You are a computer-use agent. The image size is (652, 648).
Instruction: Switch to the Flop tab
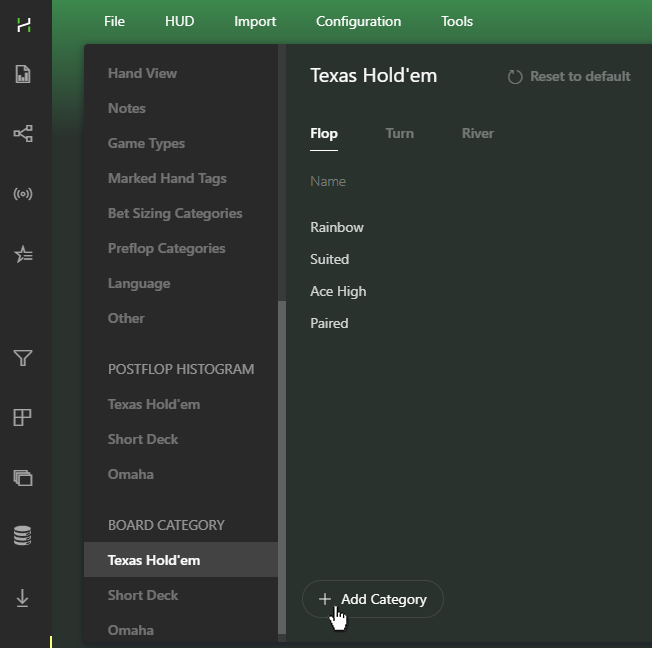coord(324,134)
